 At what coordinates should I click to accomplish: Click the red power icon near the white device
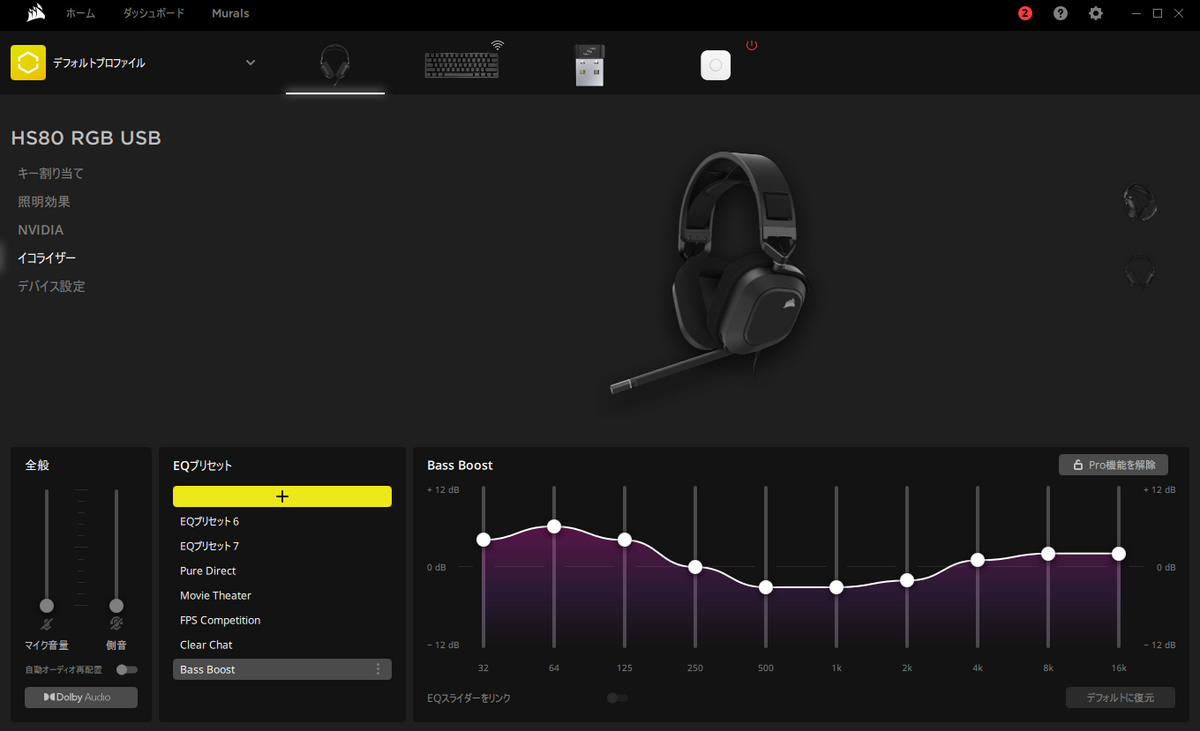point(752,45)
